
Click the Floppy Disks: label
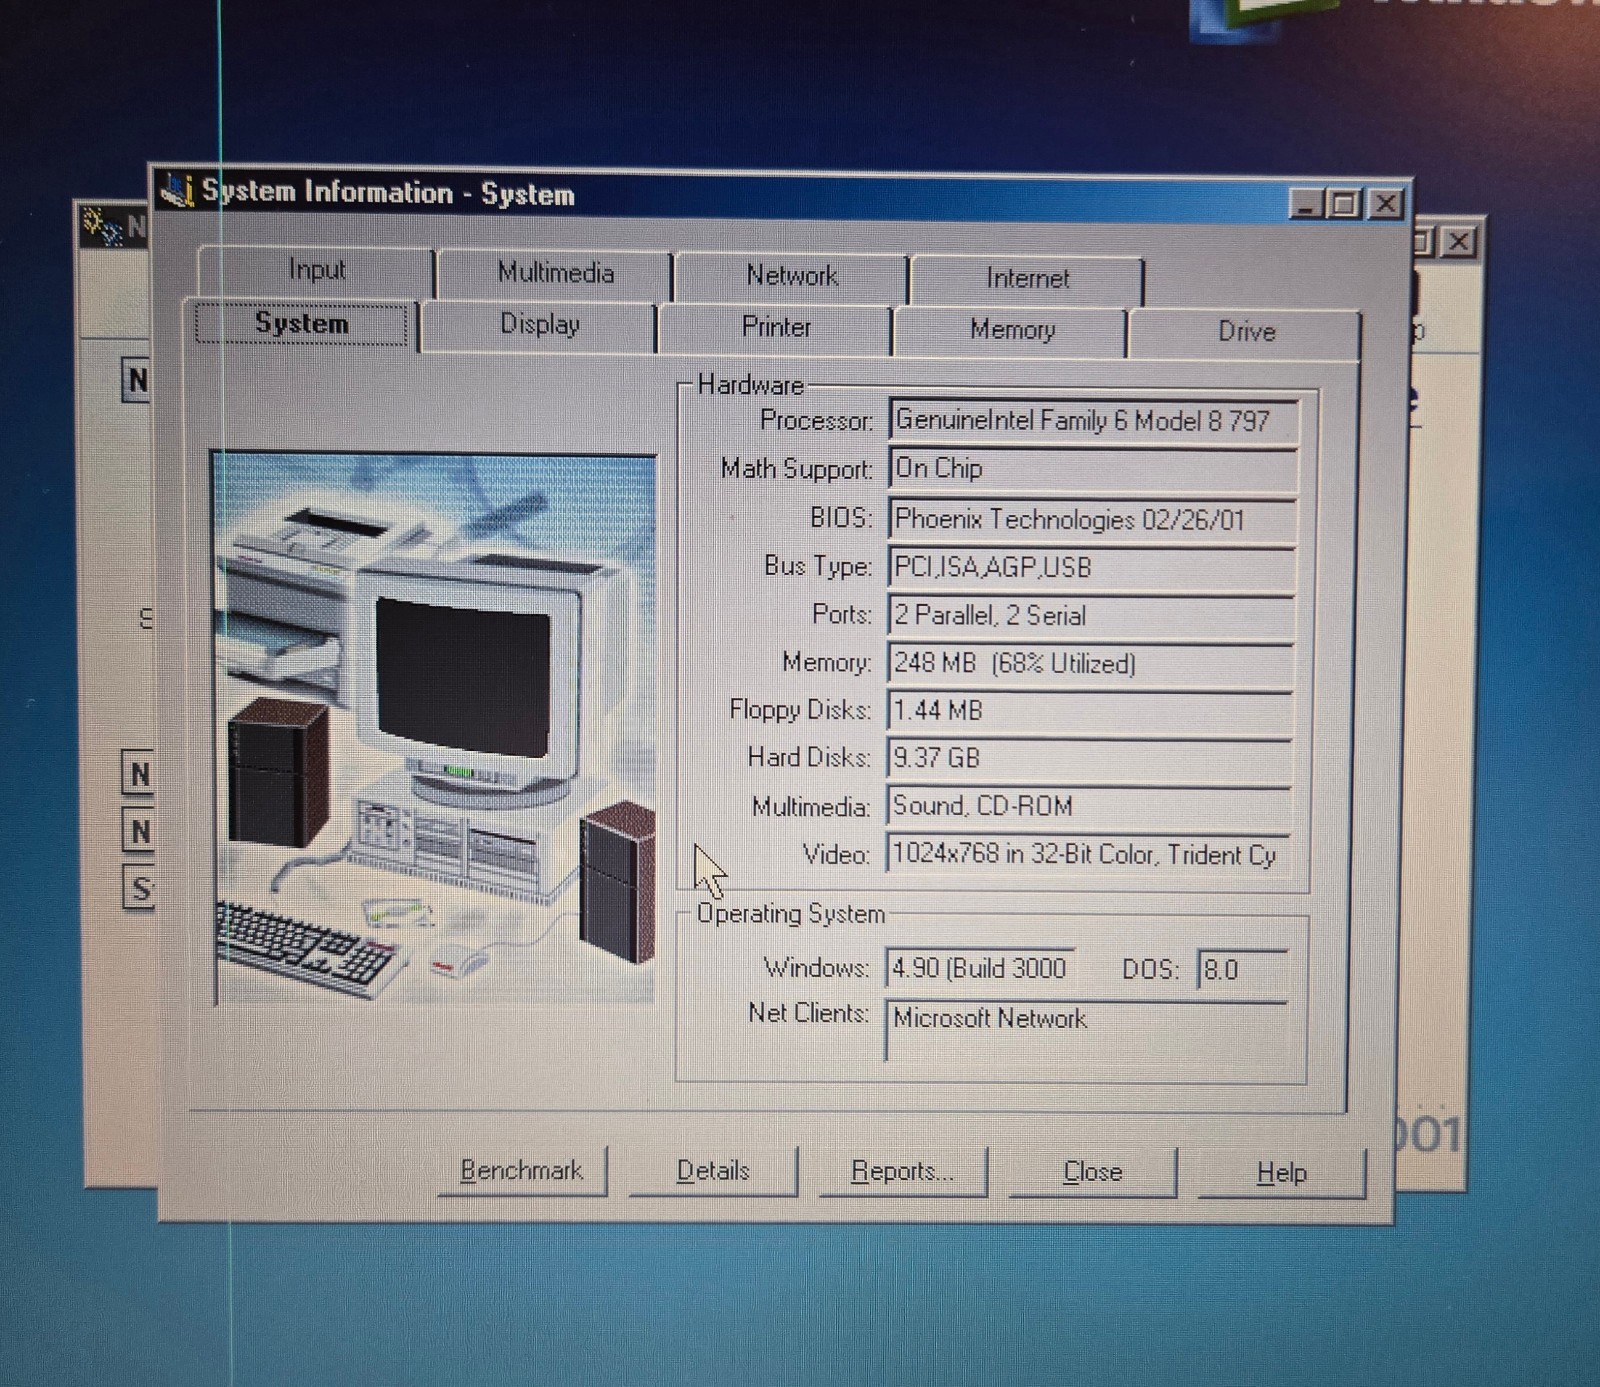[x=799, y=710]
